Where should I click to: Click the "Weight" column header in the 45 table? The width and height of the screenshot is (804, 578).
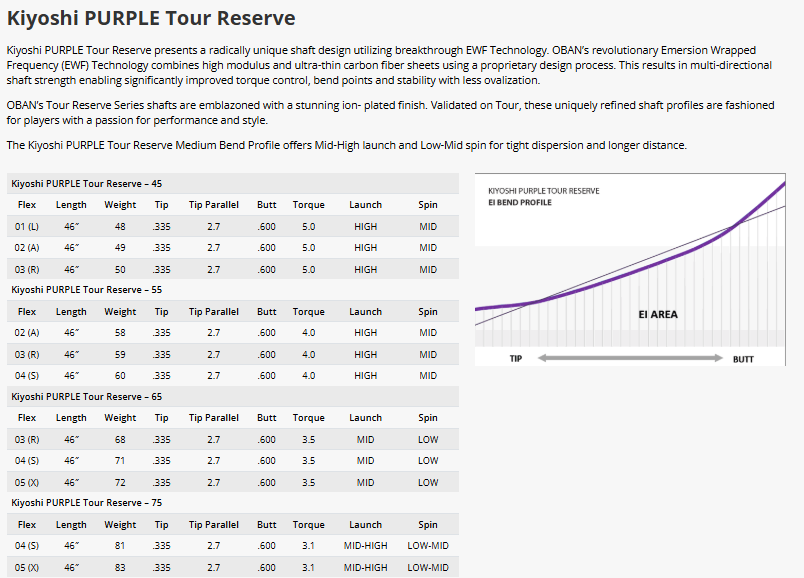[120, 205]
